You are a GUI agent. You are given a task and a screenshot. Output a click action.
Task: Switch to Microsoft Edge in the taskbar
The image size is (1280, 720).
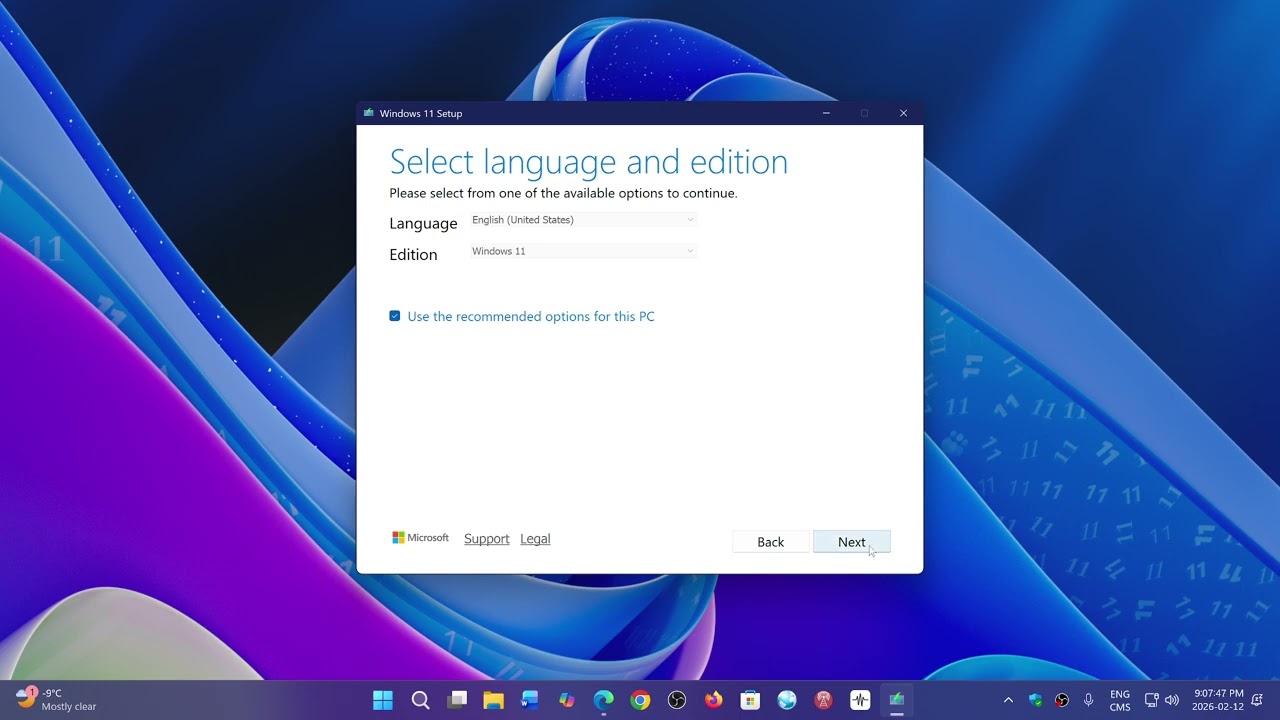tap(604, 700)
